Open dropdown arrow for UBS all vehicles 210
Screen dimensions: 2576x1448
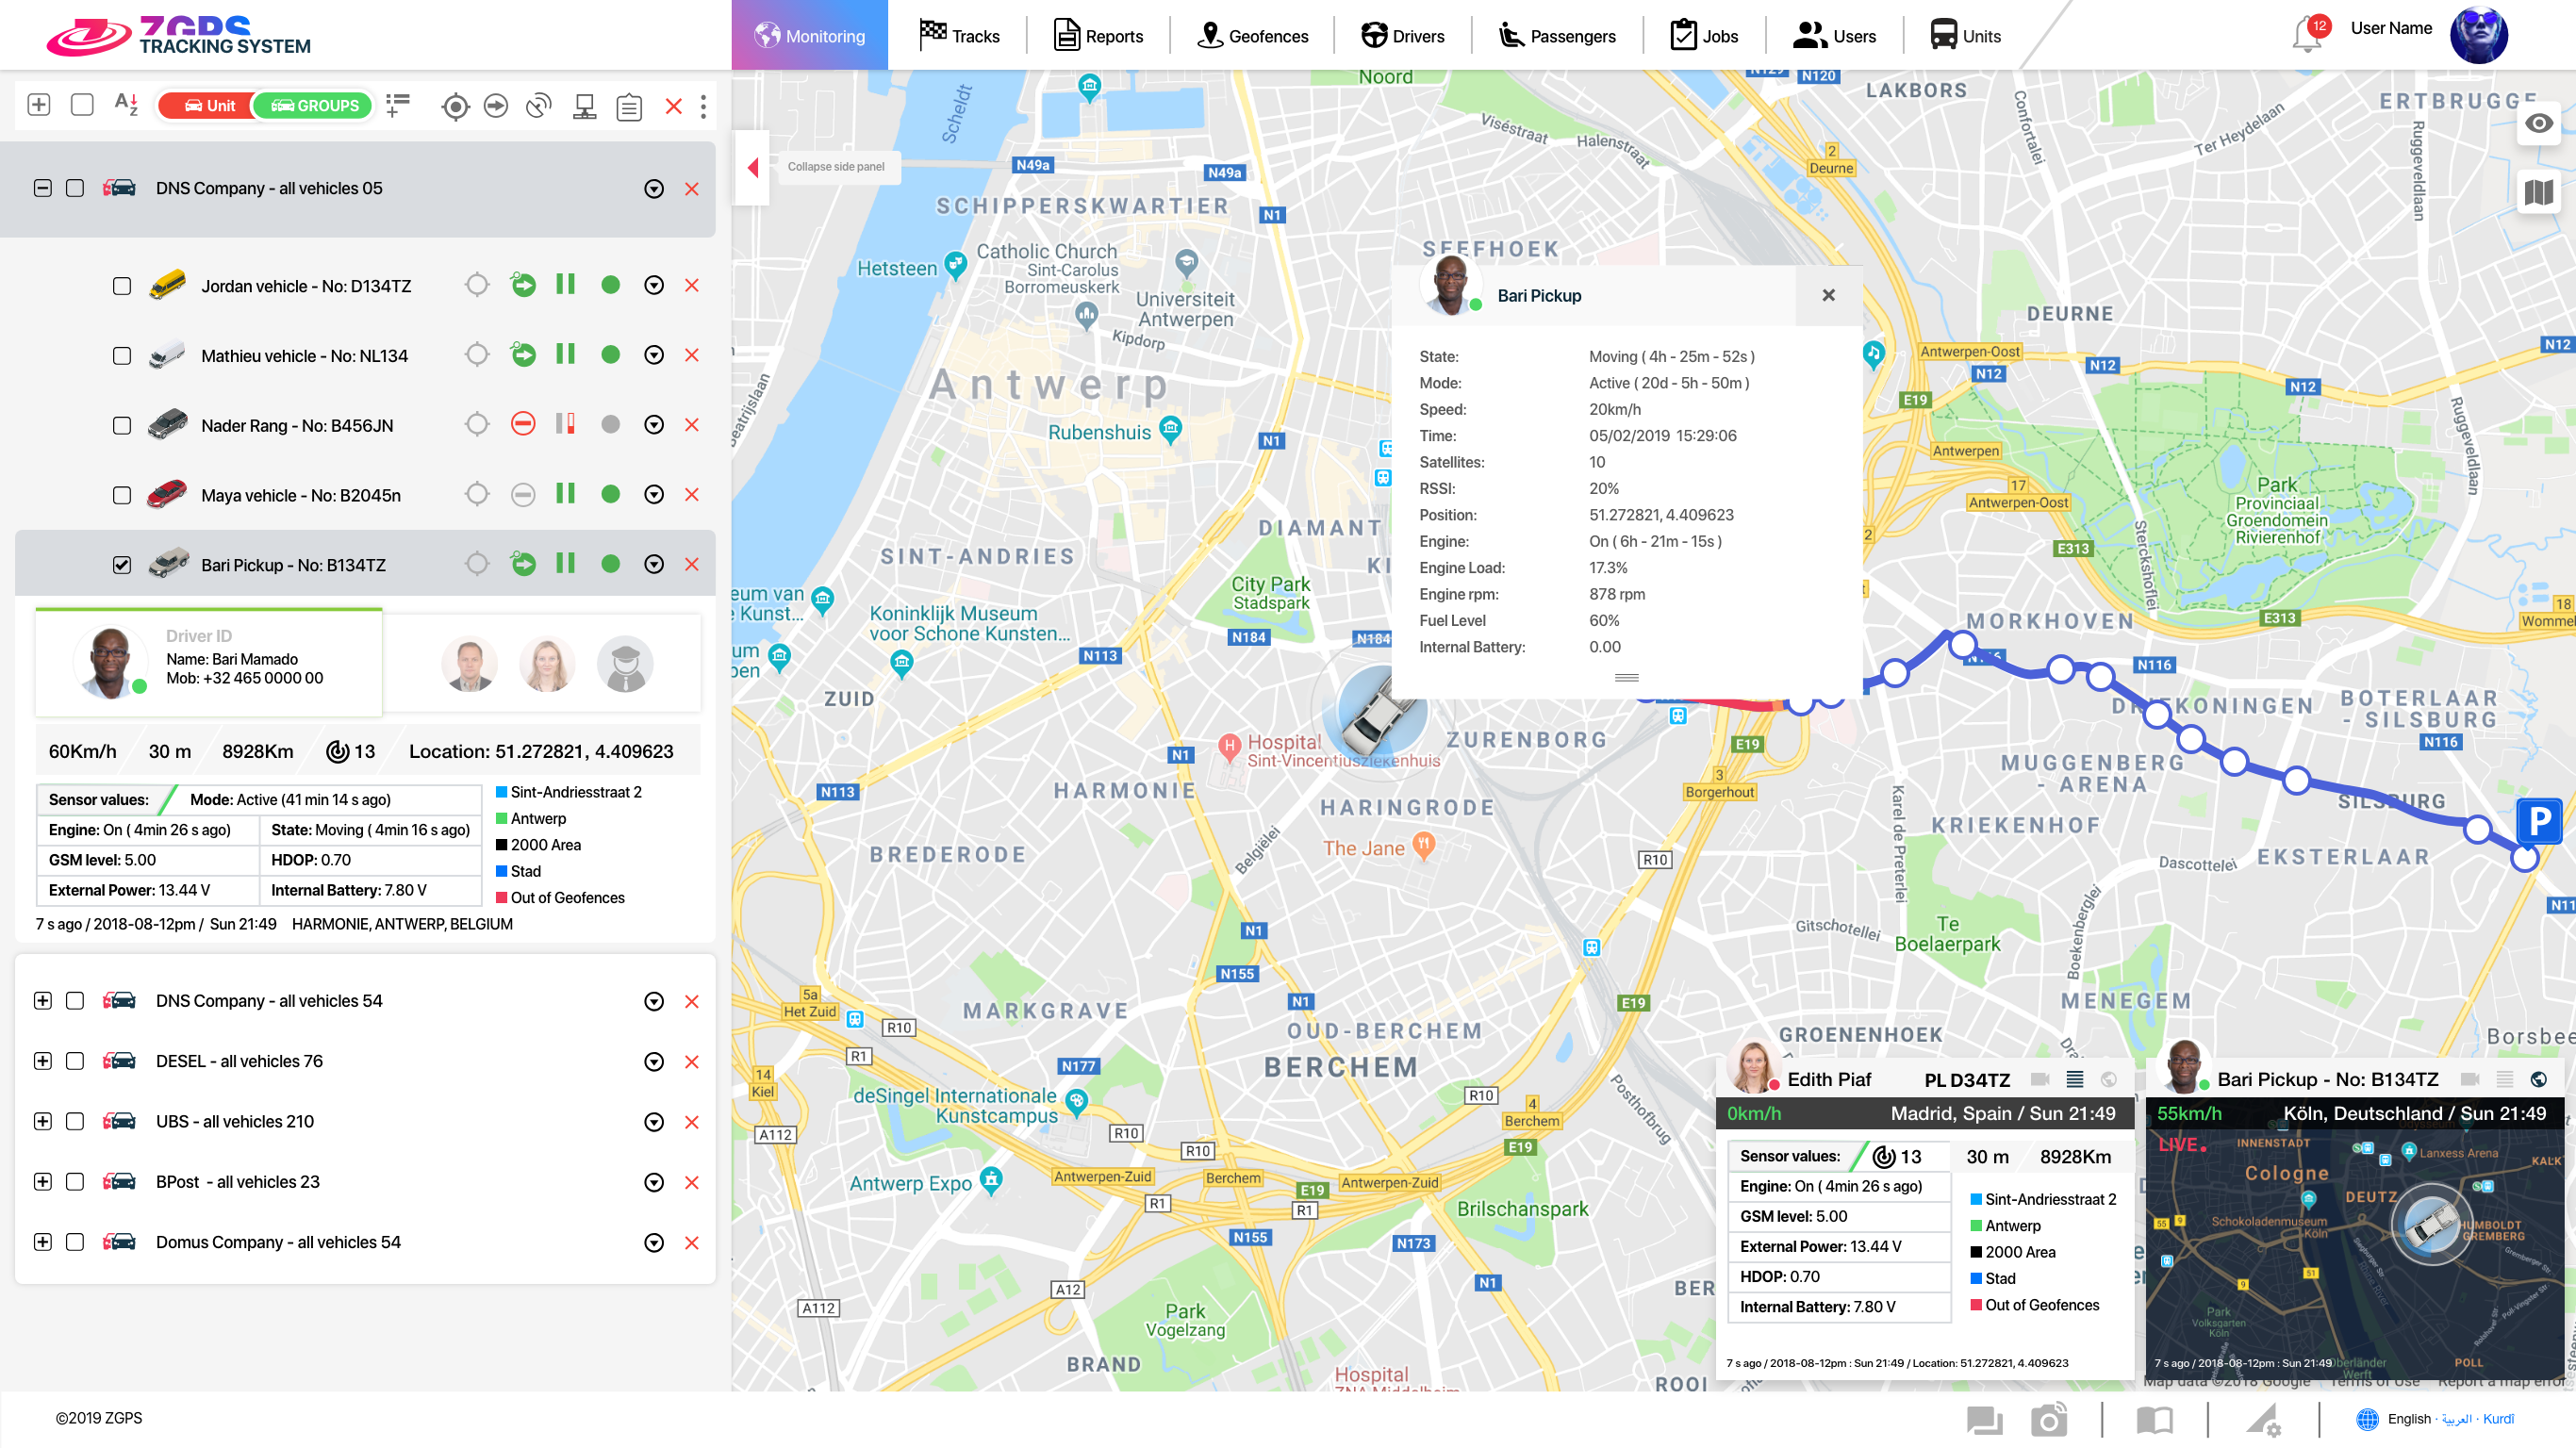coord(654,1122)
